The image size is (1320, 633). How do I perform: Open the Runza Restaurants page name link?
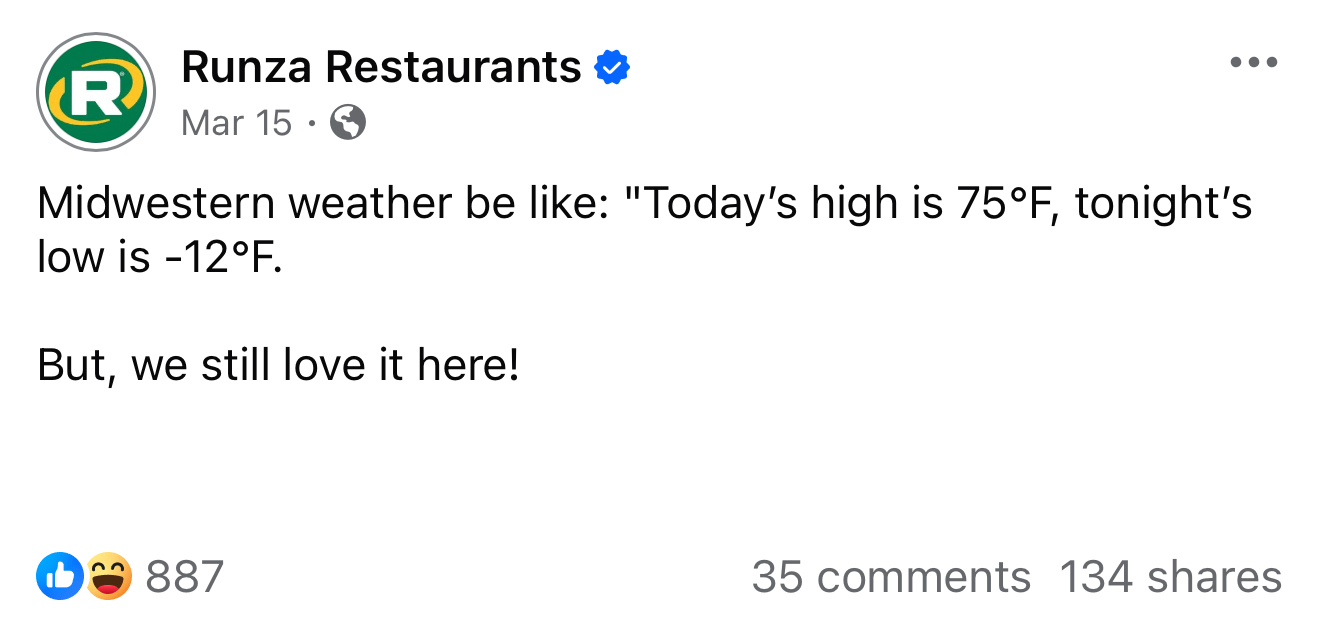381,68
